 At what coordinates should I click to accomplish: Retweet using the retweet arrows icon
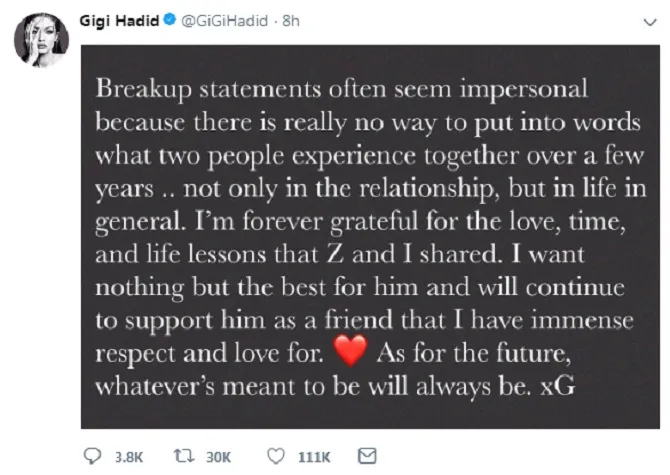click(185, 456)
